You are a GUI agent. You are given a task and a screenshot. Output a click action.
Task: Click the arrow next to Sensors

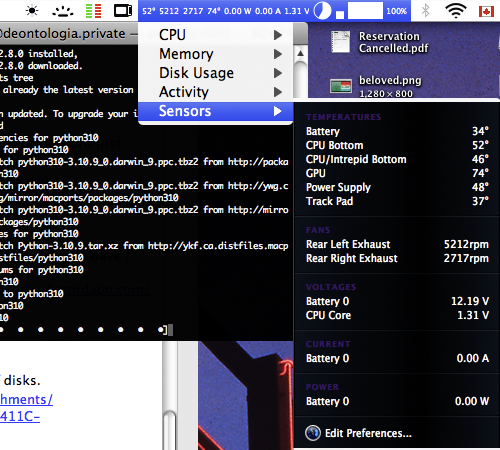pos(278,111)
